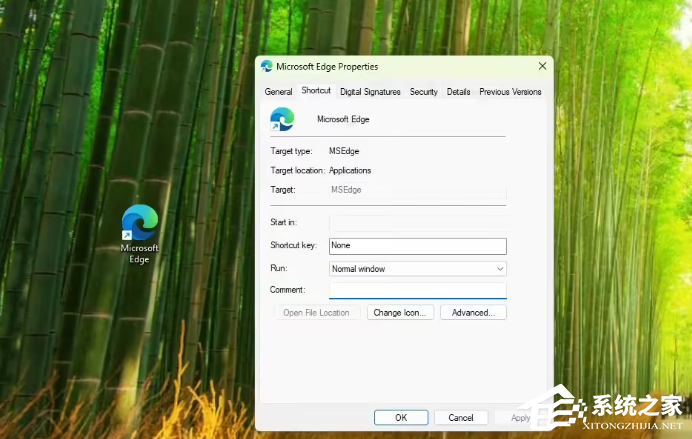The image size is (692, 439).
Task: Click the Comment text field
Action: 417,290
